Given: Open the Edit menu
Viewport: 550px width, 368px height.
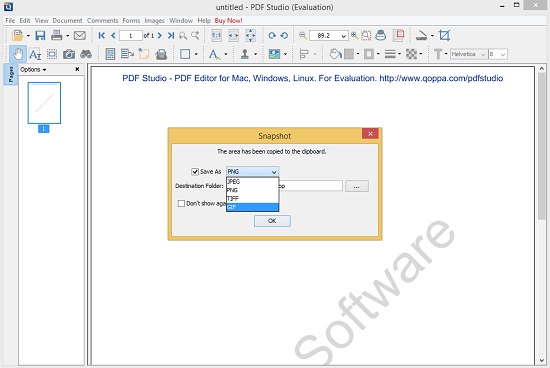Looking at the screenshot, I should (x=25, y=21).
